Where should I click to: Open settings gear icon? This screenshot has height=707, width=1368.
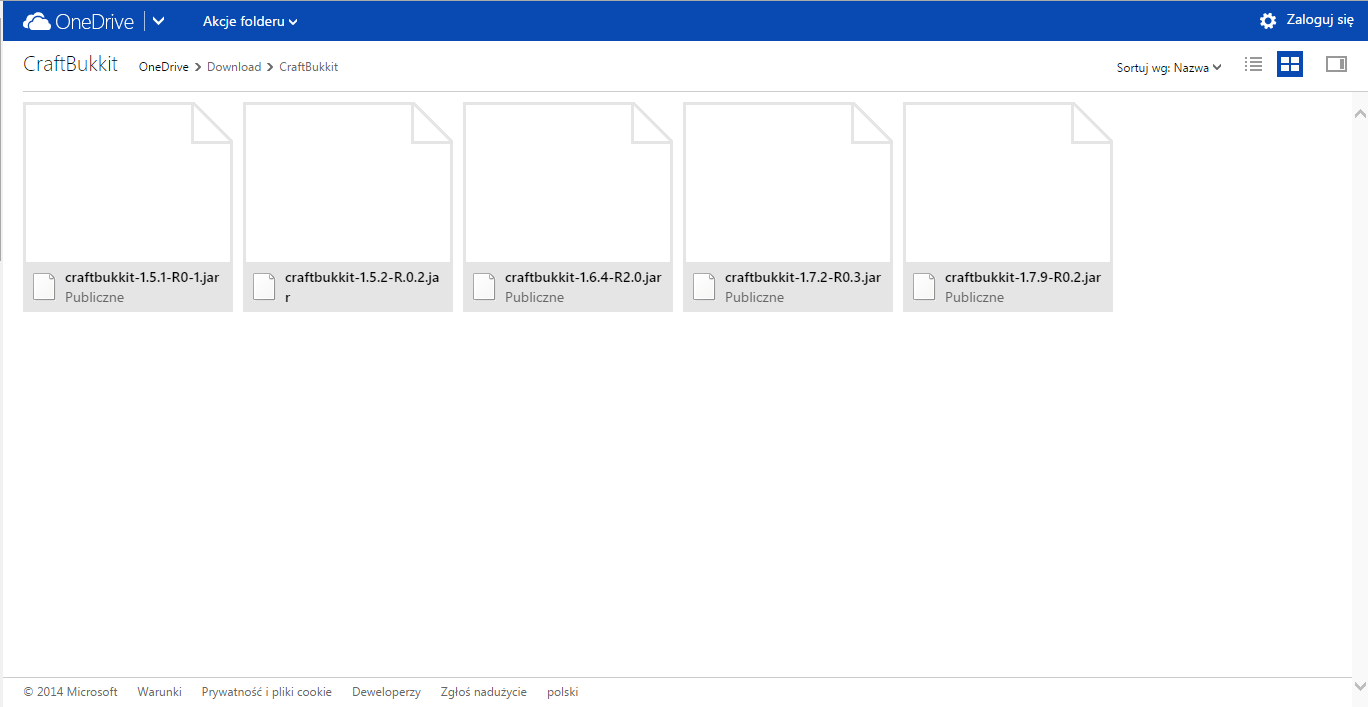1268,21
